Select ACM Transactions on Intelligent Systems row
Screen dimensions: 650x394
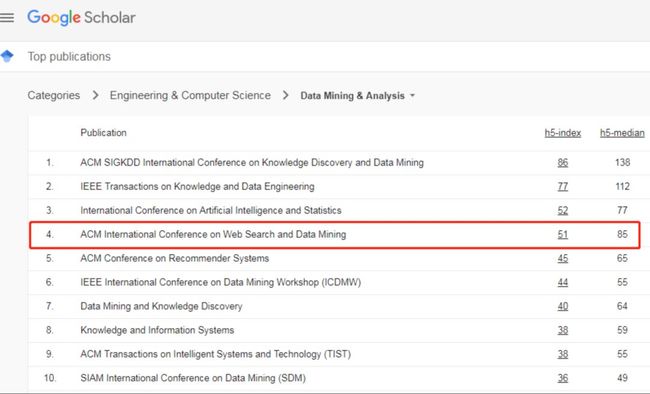337,354
